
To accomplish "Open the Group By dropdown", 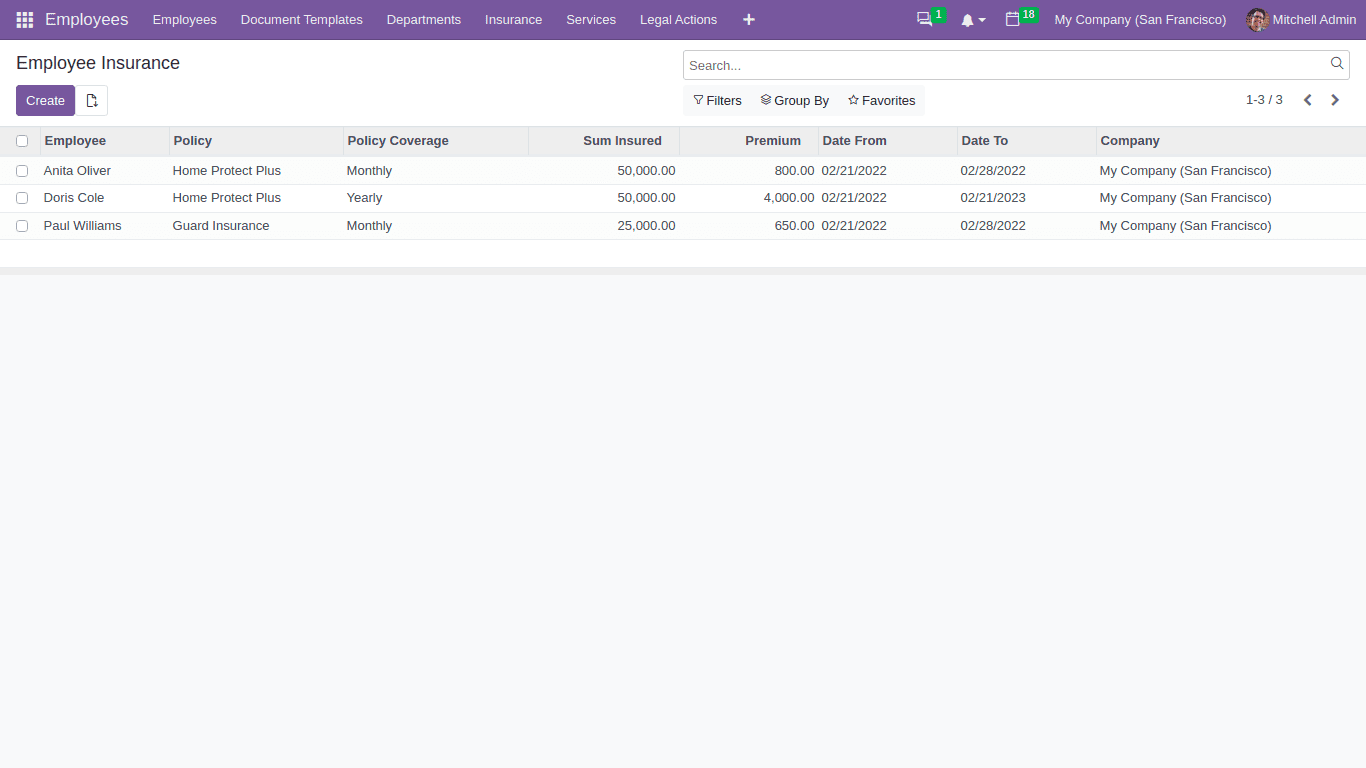I will pyautogui.click(x=795, y=100).
